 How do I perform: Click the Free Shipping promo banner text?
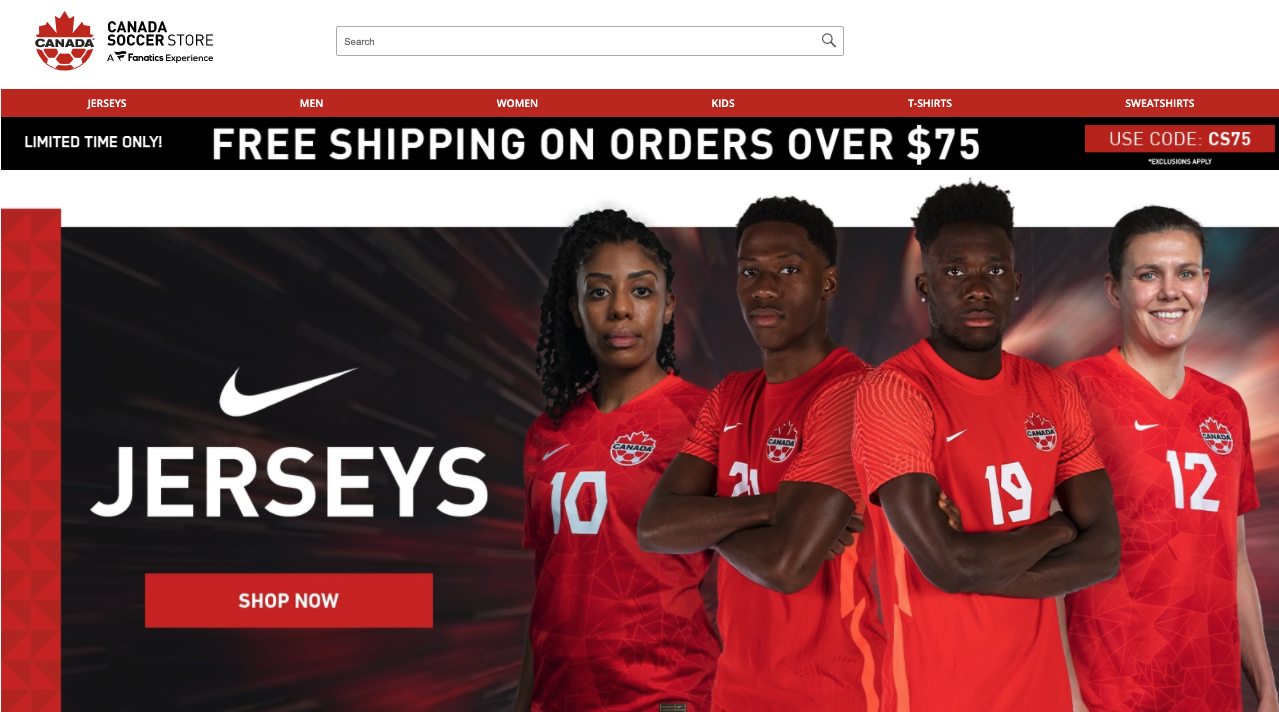[x=596, y=145]
